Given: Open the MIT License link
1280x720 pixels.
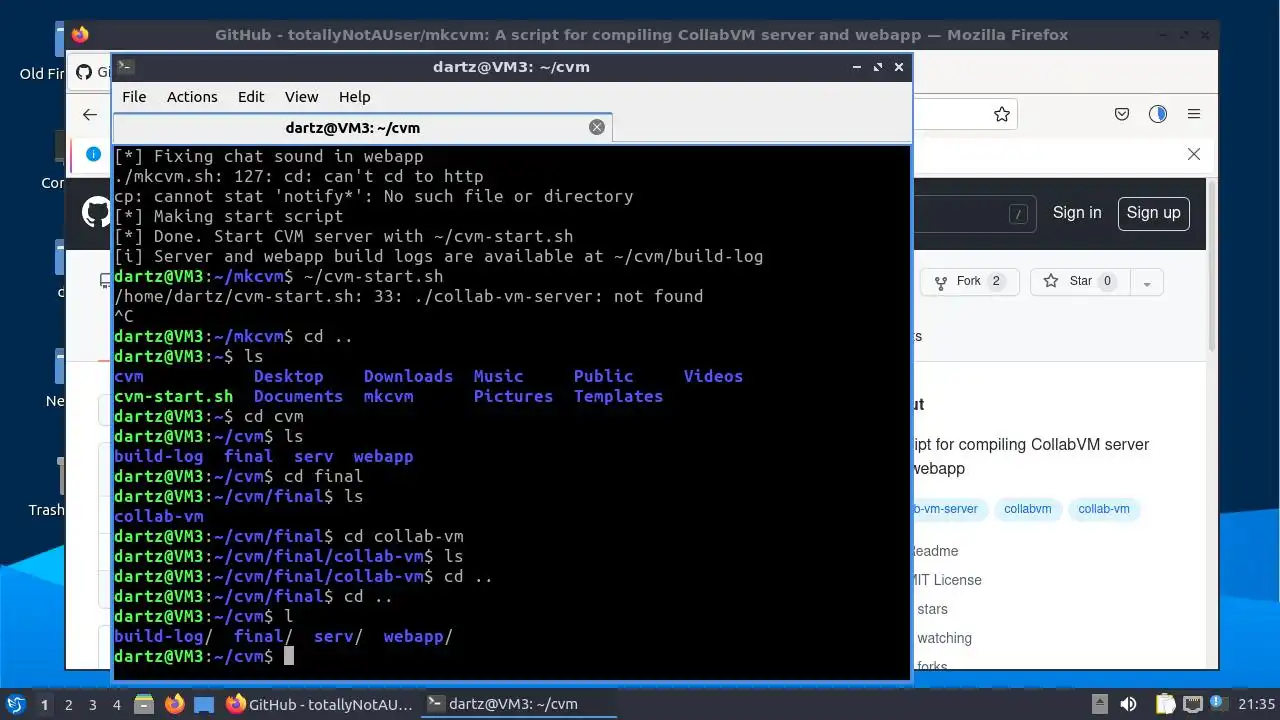Looking at the screenshot, I should point(946,580).
